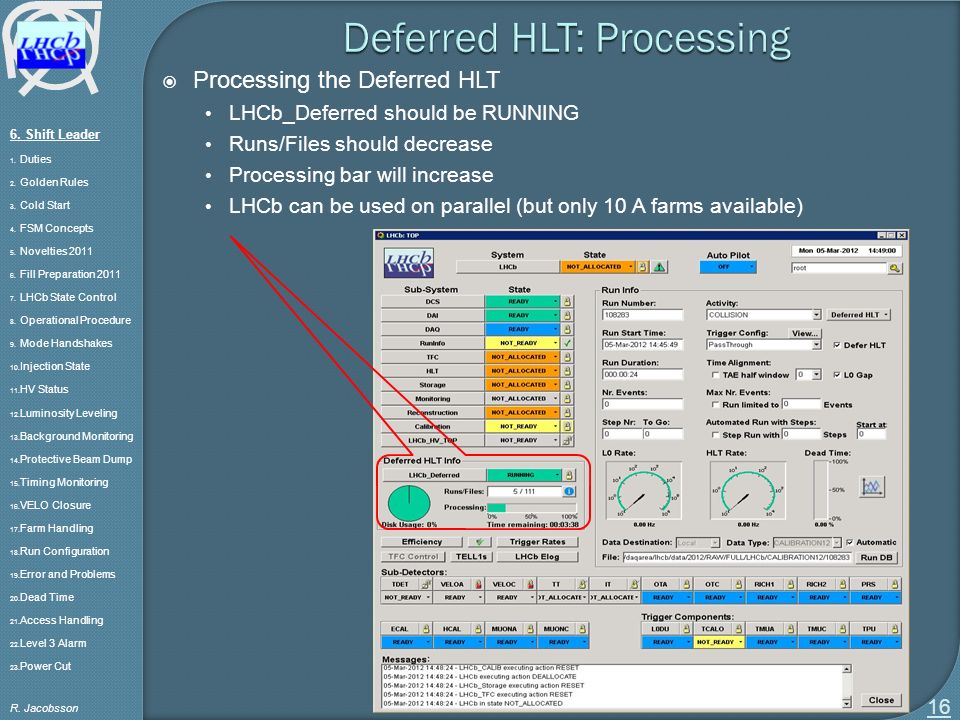The height and width of the screenshot is (720, 960).
Task: Click the TELL1s button
Action: [470, 557]
